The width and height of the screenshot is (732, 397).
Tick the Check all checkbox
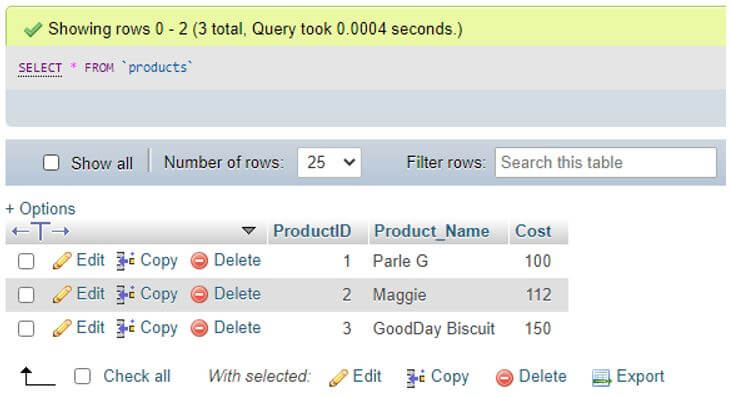tap(83, 376)
